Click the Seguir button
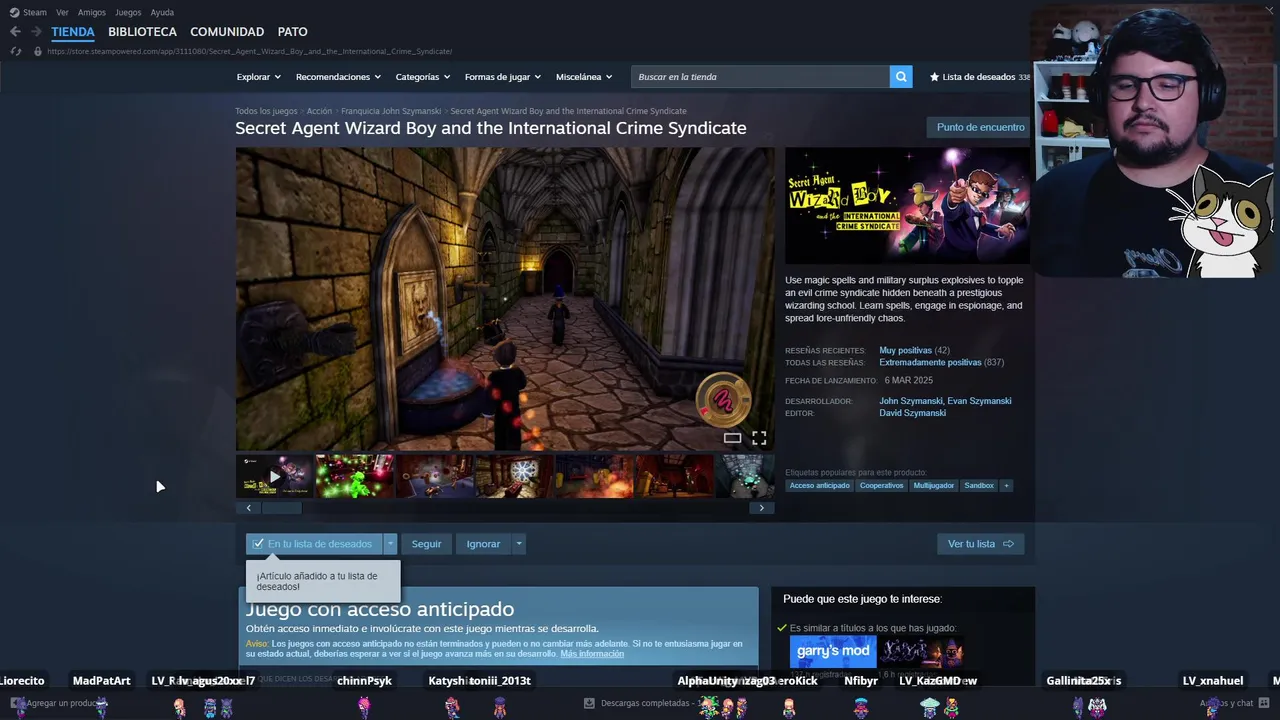 [x=426, y=544]
